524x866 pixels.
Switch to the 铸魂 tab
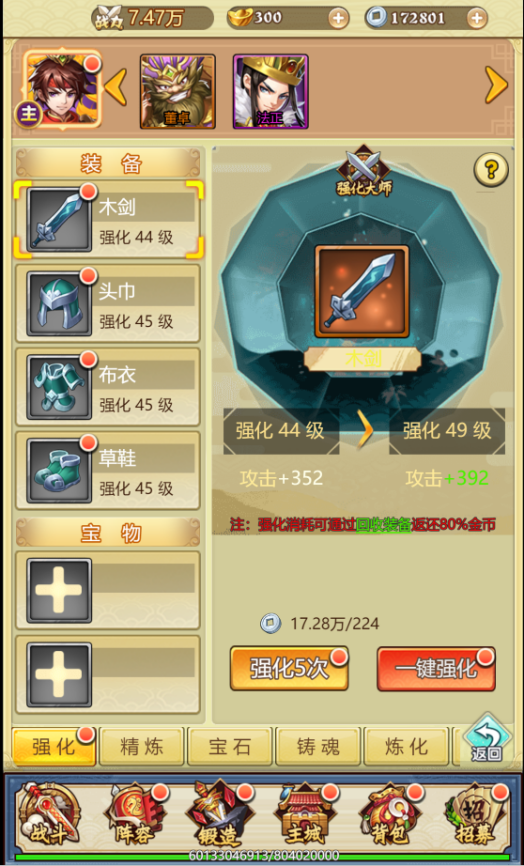[x=318, y=747]
